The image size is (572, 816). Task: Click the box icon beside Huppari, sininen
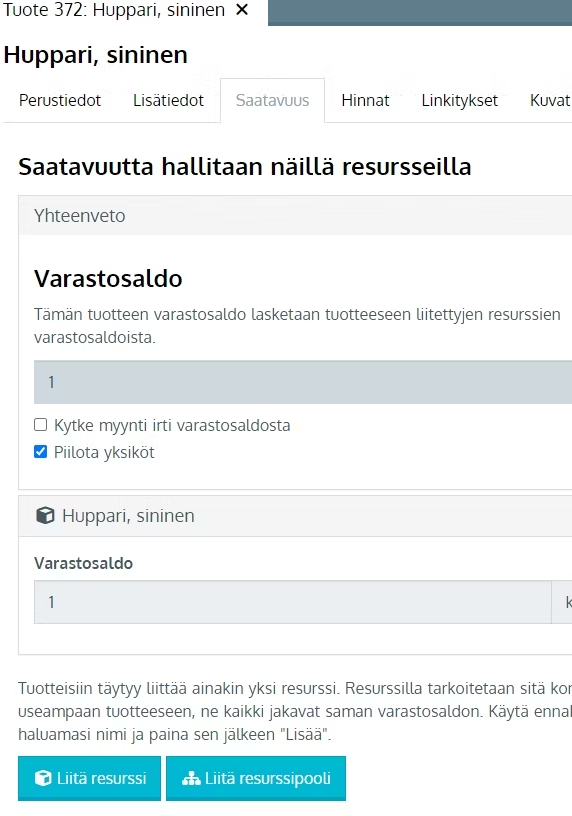(45, 516)
